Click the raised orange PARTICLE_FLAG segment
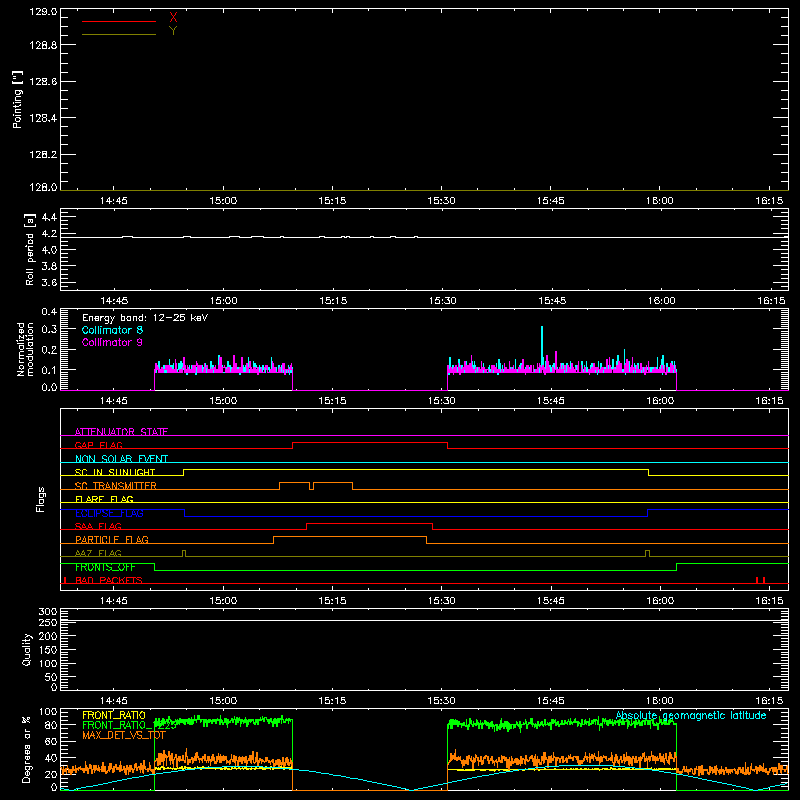Image resolution: width=800 pixels, height=800 pixels. pyautogui.click(x=350, y=537)
